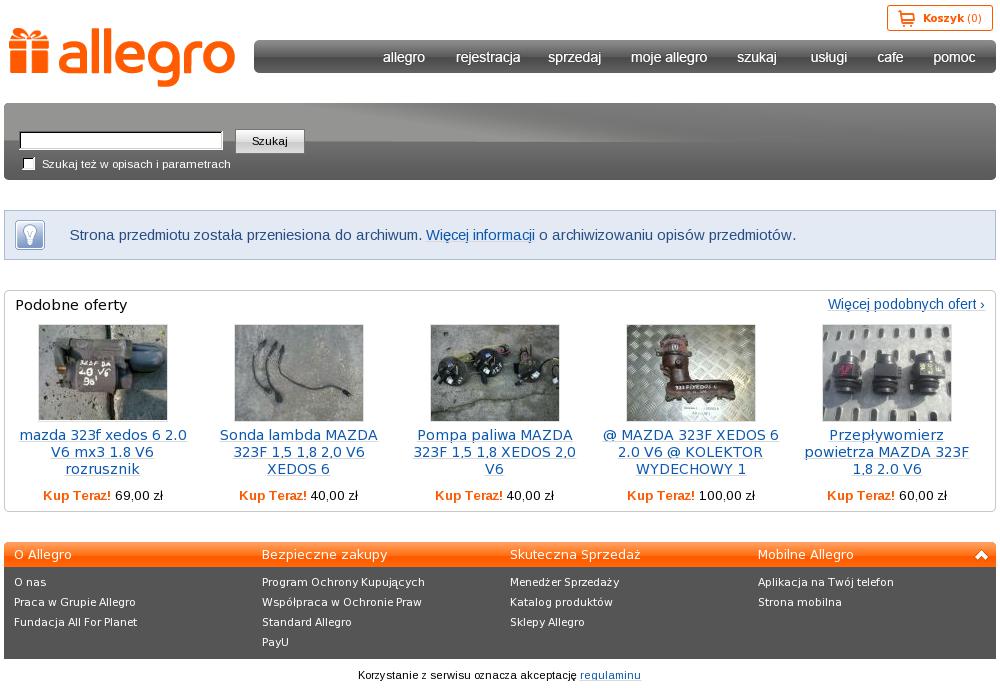Open Więcej podobnych ofert link
Viewport: 1000px width, 695px height.
[x=906, y=304]
